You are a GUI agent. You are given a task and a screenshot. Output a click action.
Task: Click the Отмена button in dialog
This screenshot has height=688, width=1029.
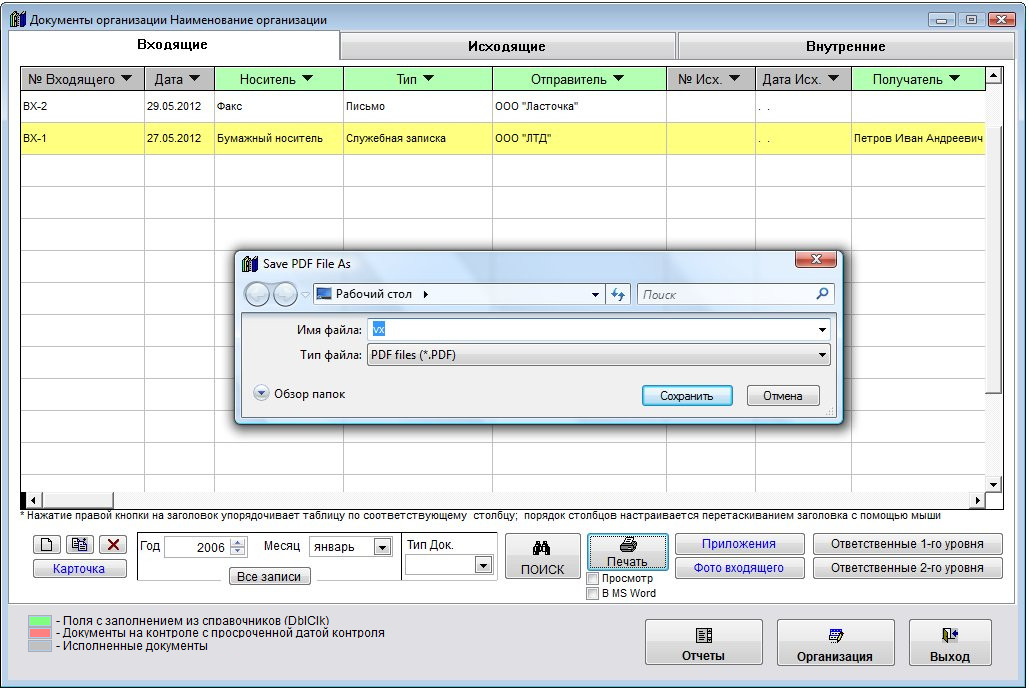(782, 396)
